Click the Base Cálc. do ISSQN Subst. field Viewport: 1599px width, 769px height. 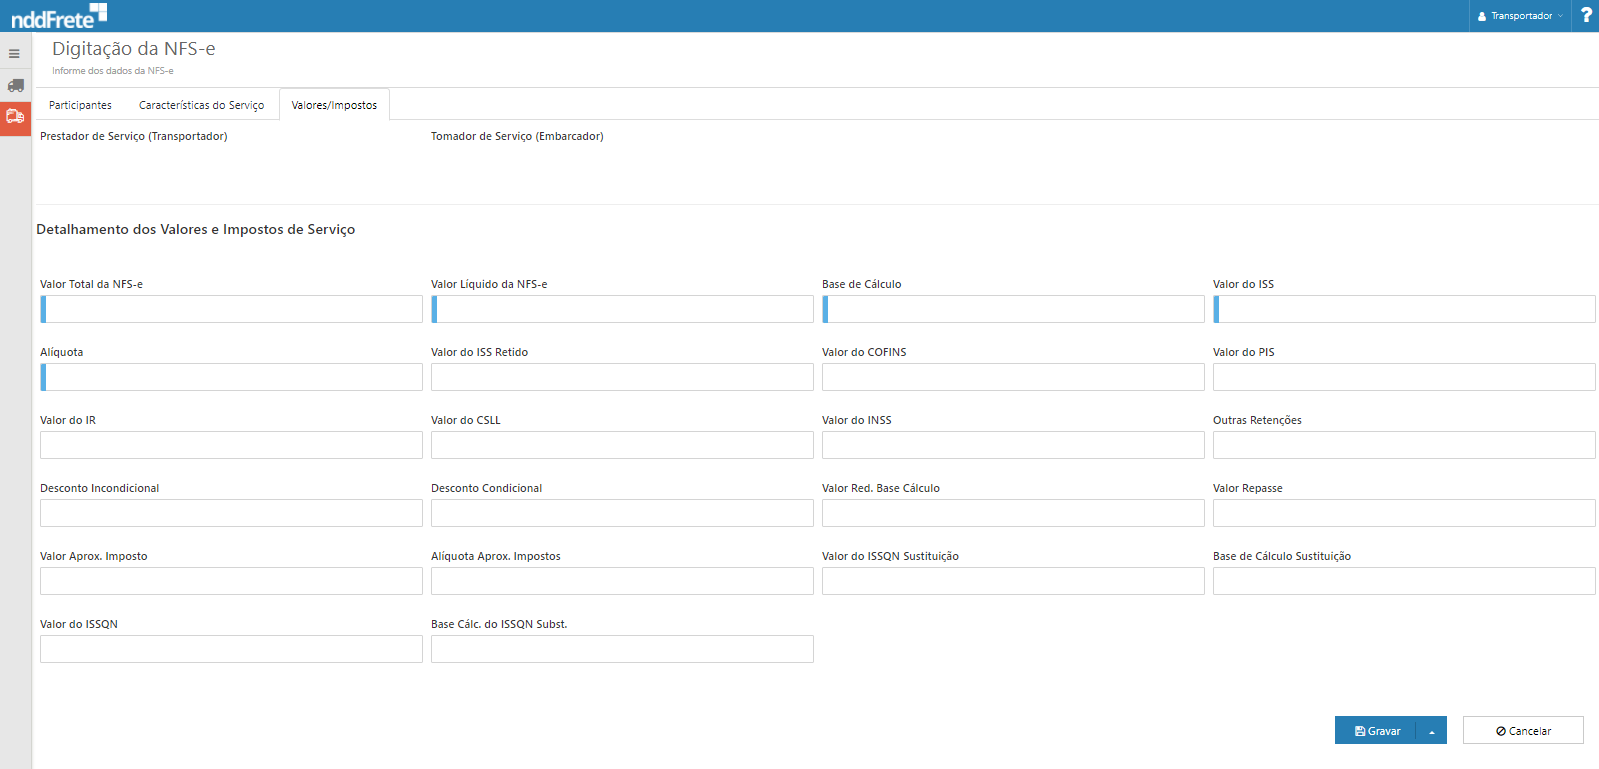[x=622, y=649]
